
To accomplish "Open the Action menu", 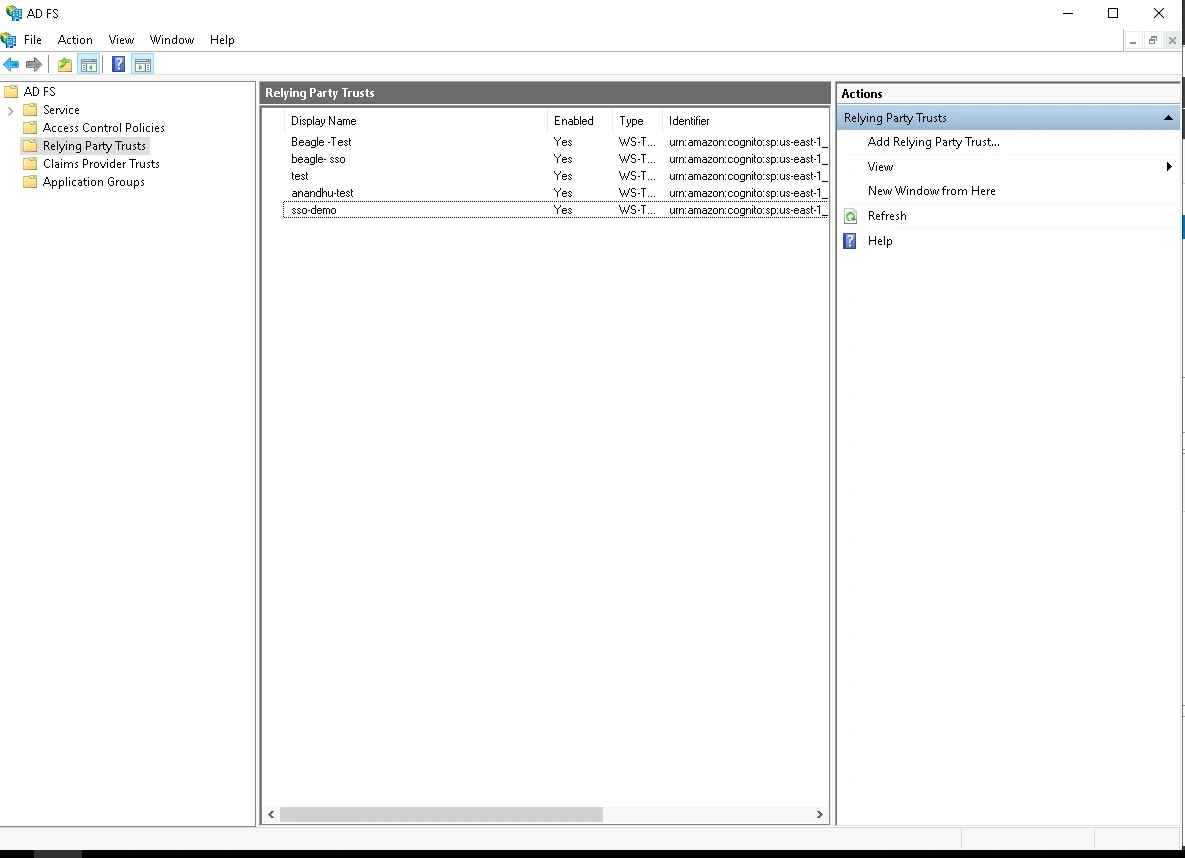I will [76, 40].
